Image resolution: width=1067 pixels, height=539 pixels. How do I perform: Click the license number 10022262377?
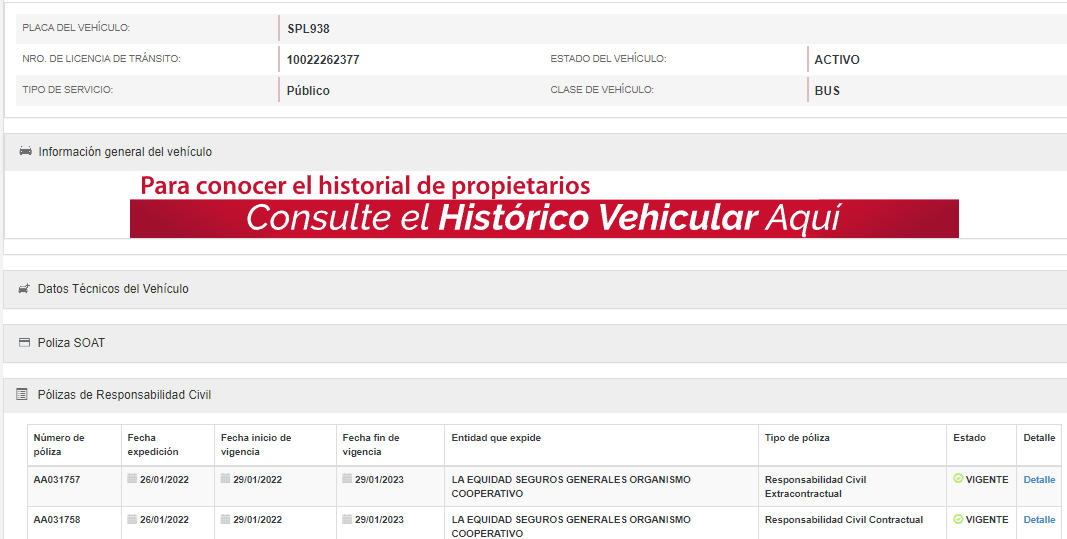[323, 60]
